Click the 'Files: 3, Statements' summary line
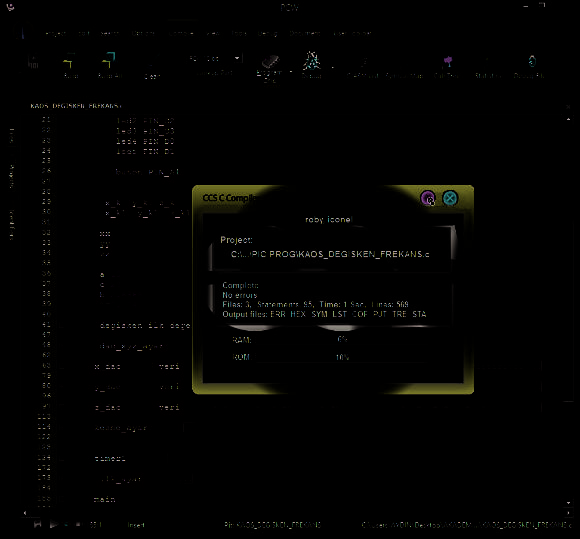 point(315,304)
